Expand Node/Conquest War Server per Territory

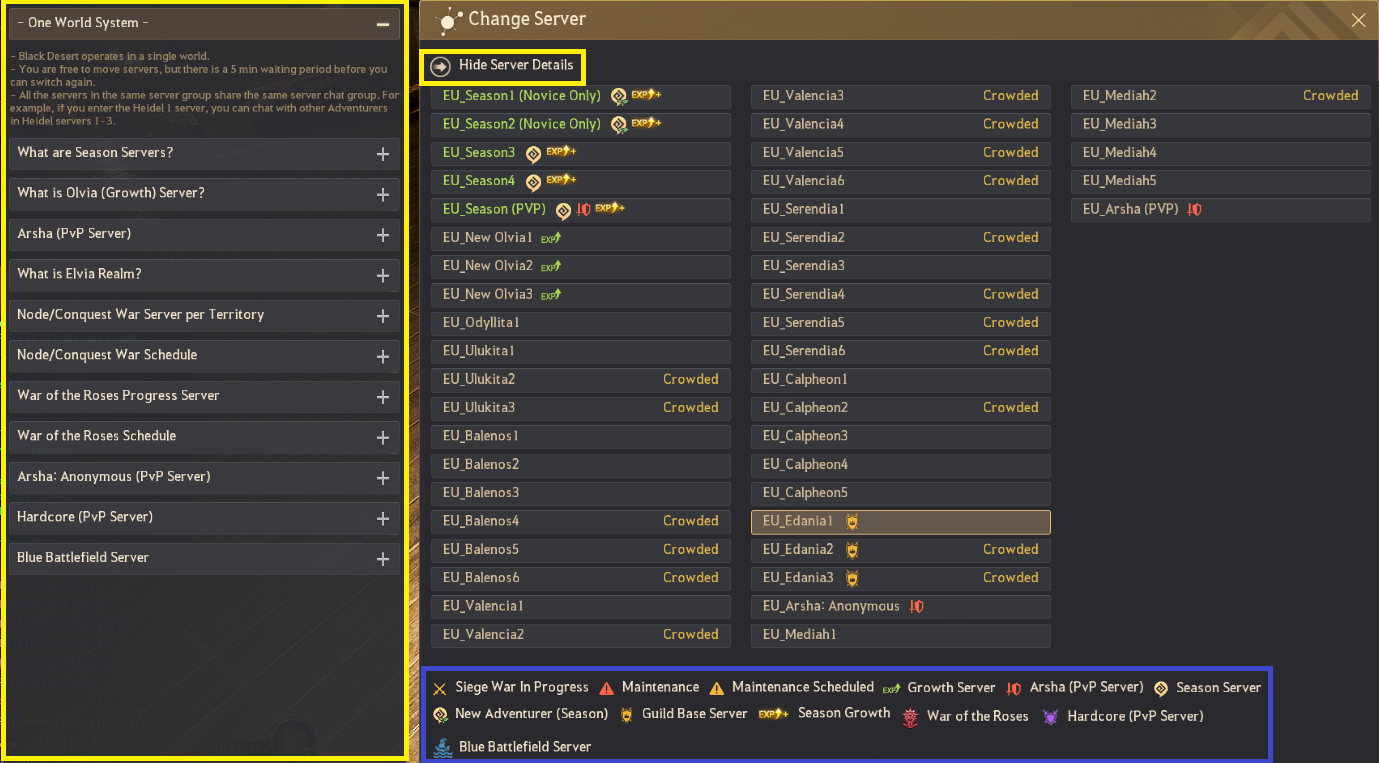tap(382, 316)
